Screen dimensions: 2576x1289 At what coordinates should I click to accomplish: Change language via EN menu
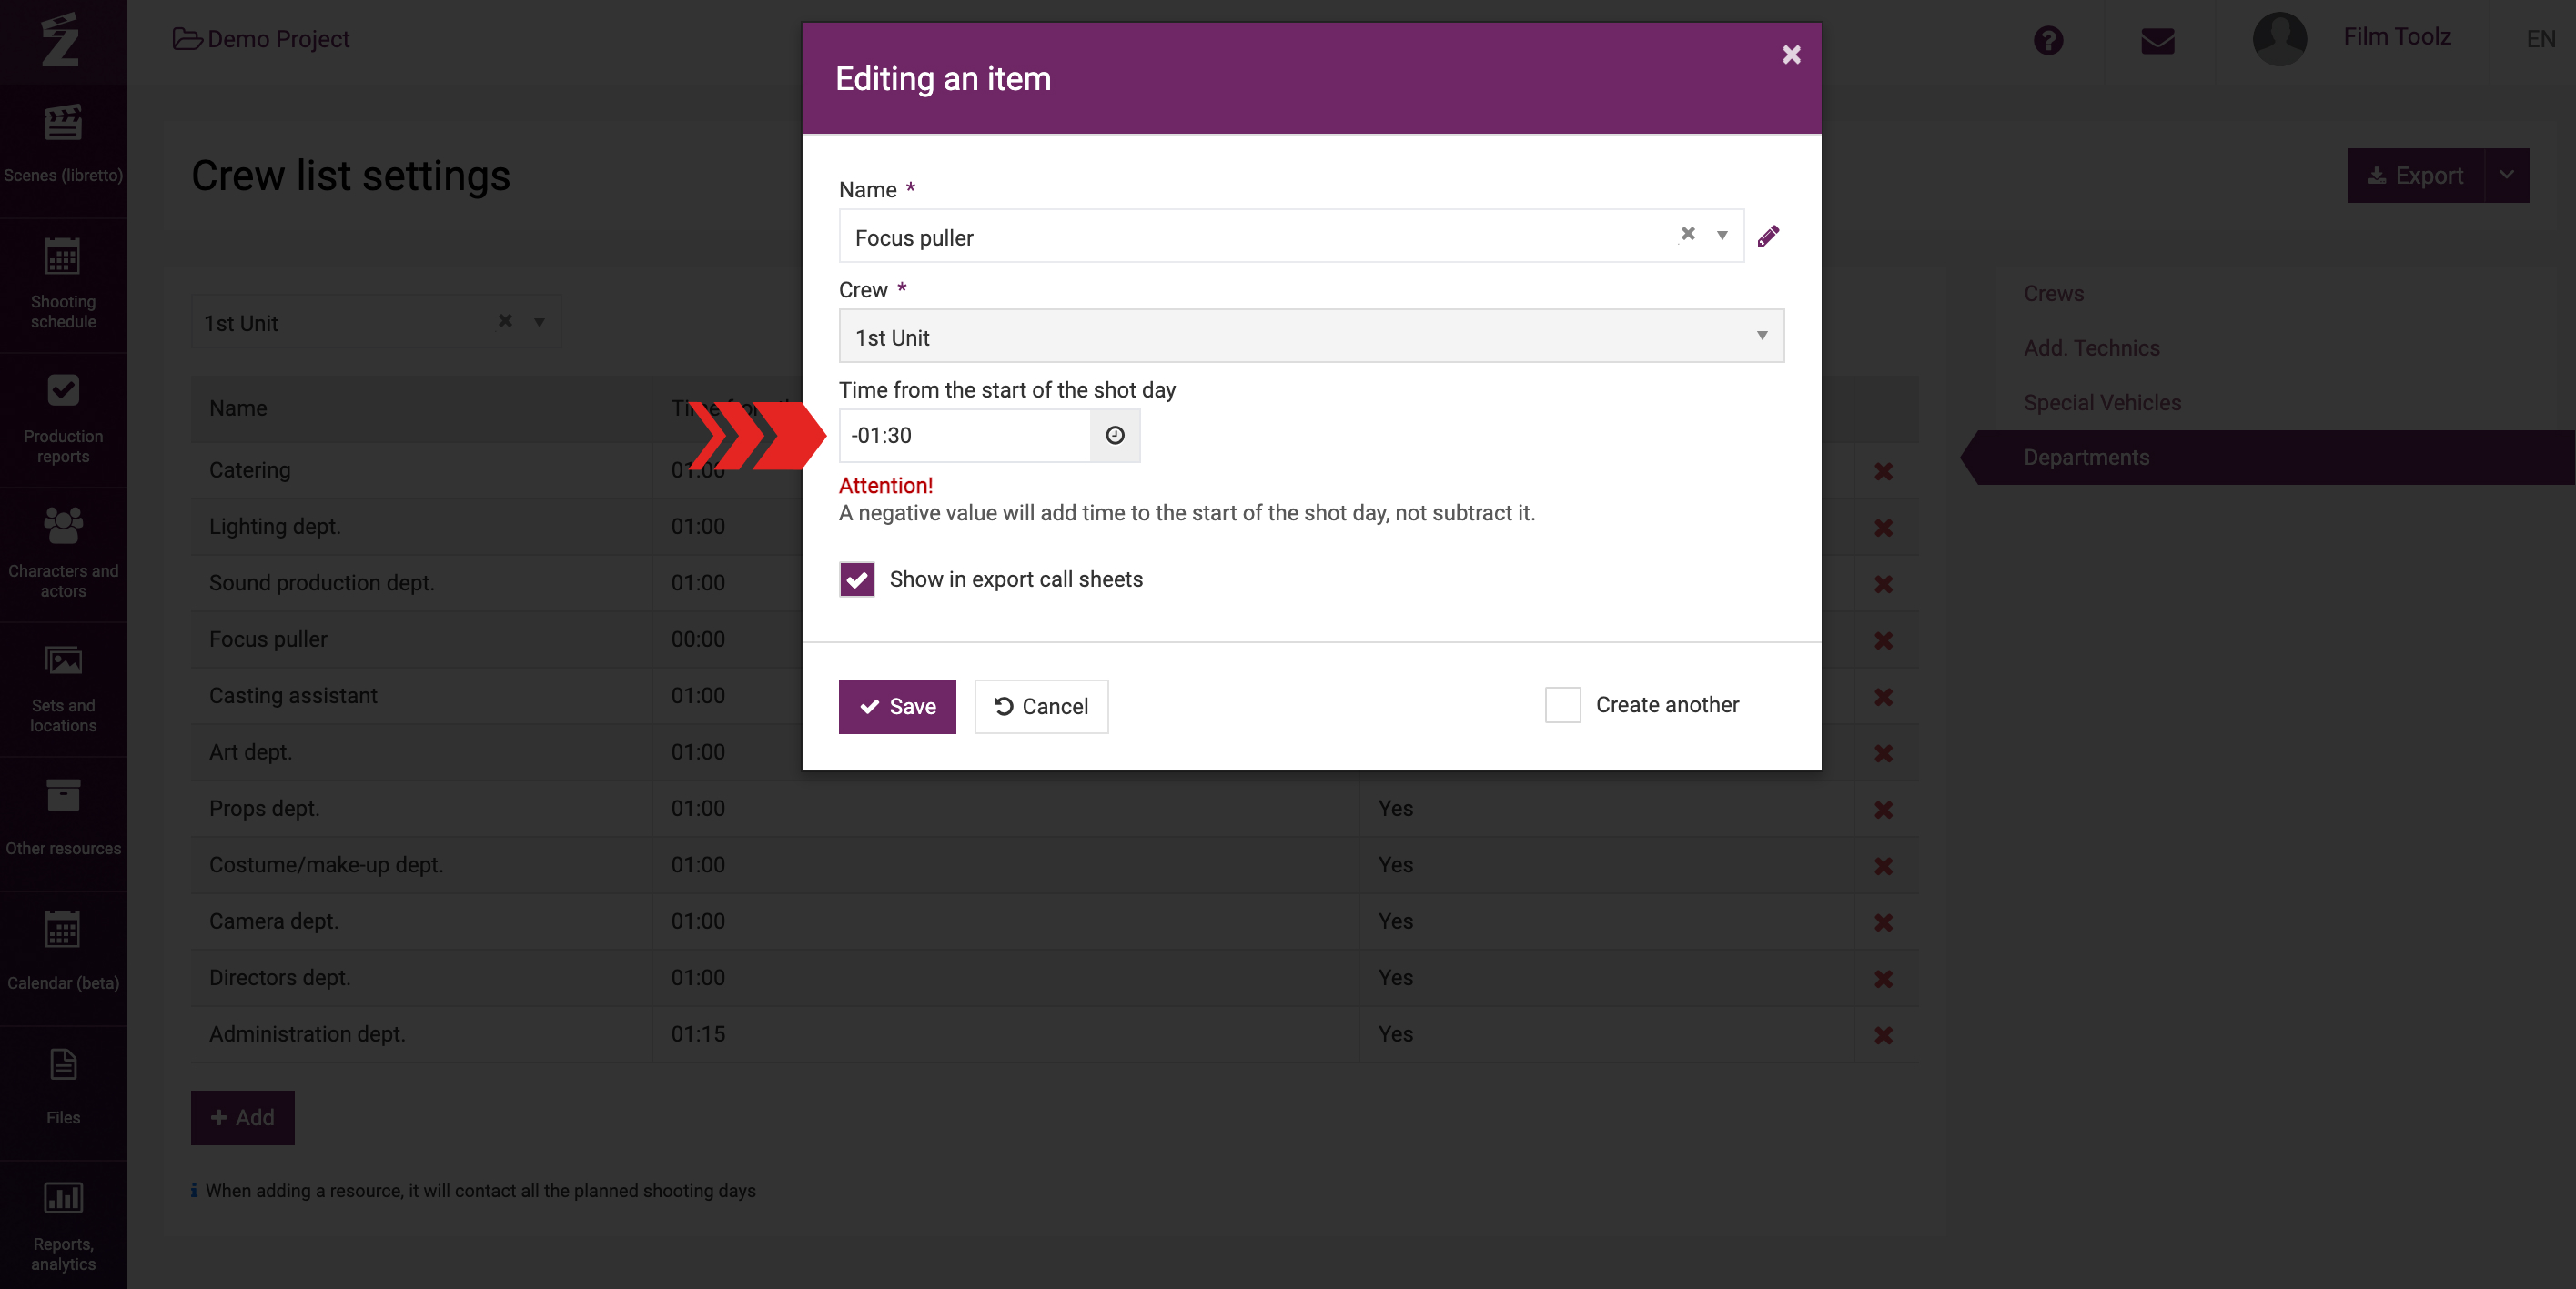point(2540,39)
